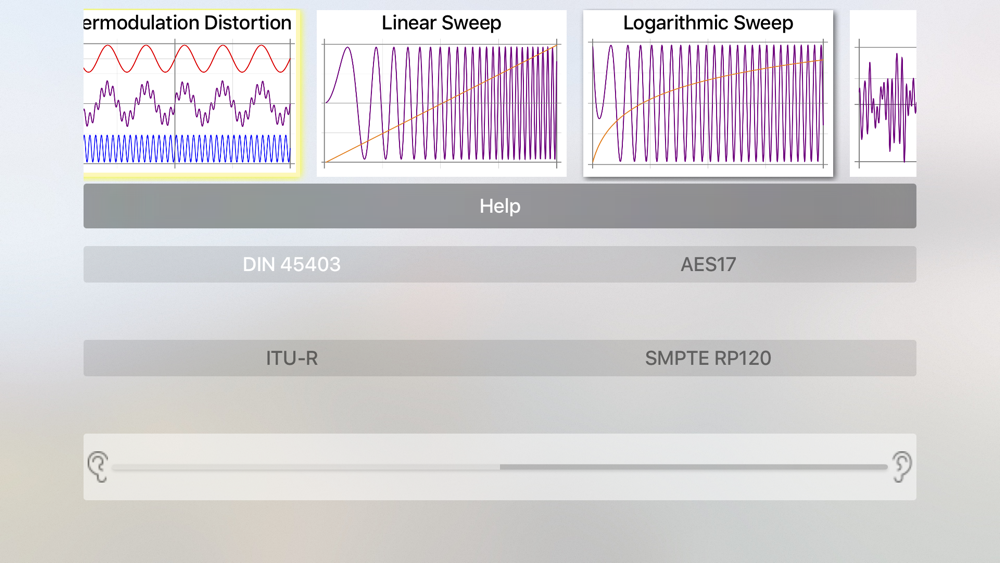Open the Logarithmic Sweep signal card

coord(708,93)
